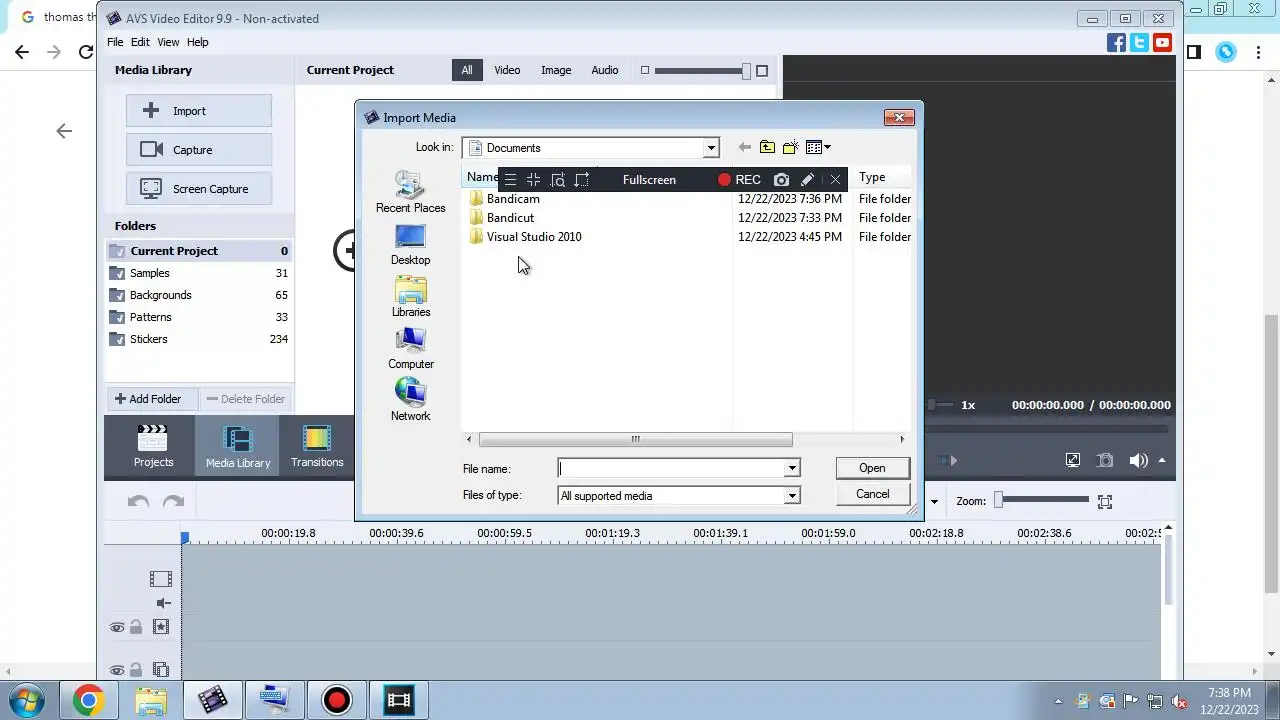Select the Stickers folder
Viewport: 1280px width, 720px height.
point(199,339)
